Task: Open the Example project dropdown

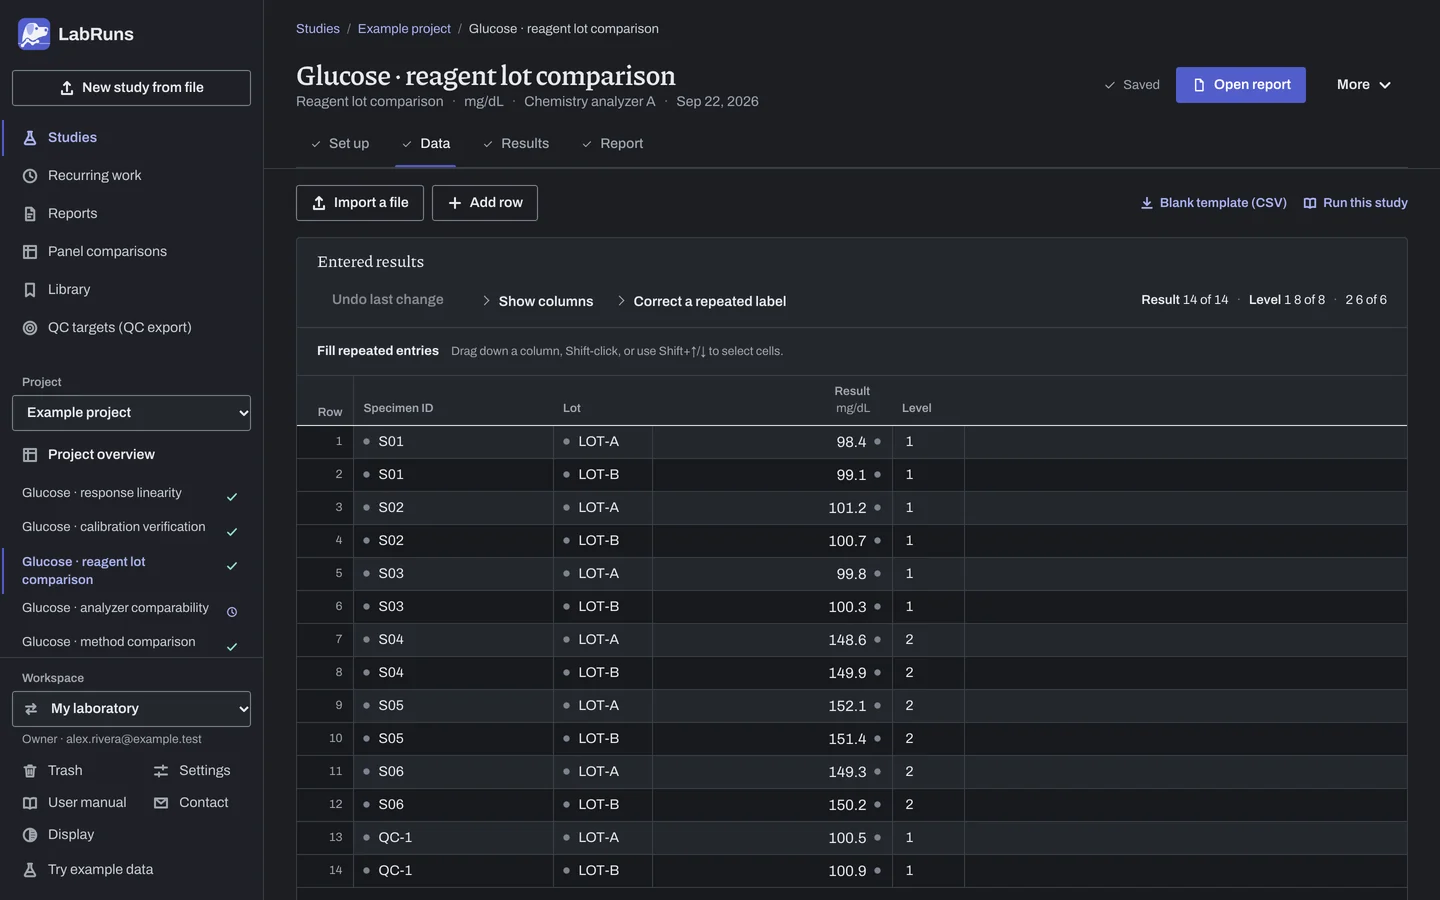Action: point(131,413)
